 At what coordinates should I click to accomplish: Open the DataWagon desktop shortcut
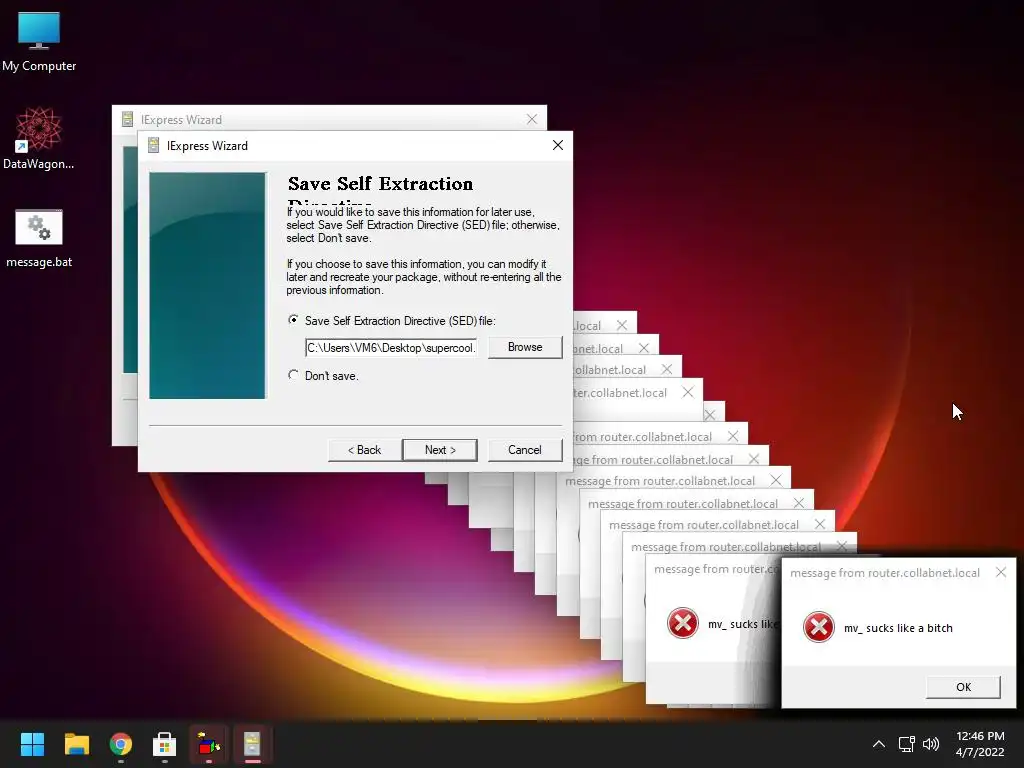click(x=39, y=138)
